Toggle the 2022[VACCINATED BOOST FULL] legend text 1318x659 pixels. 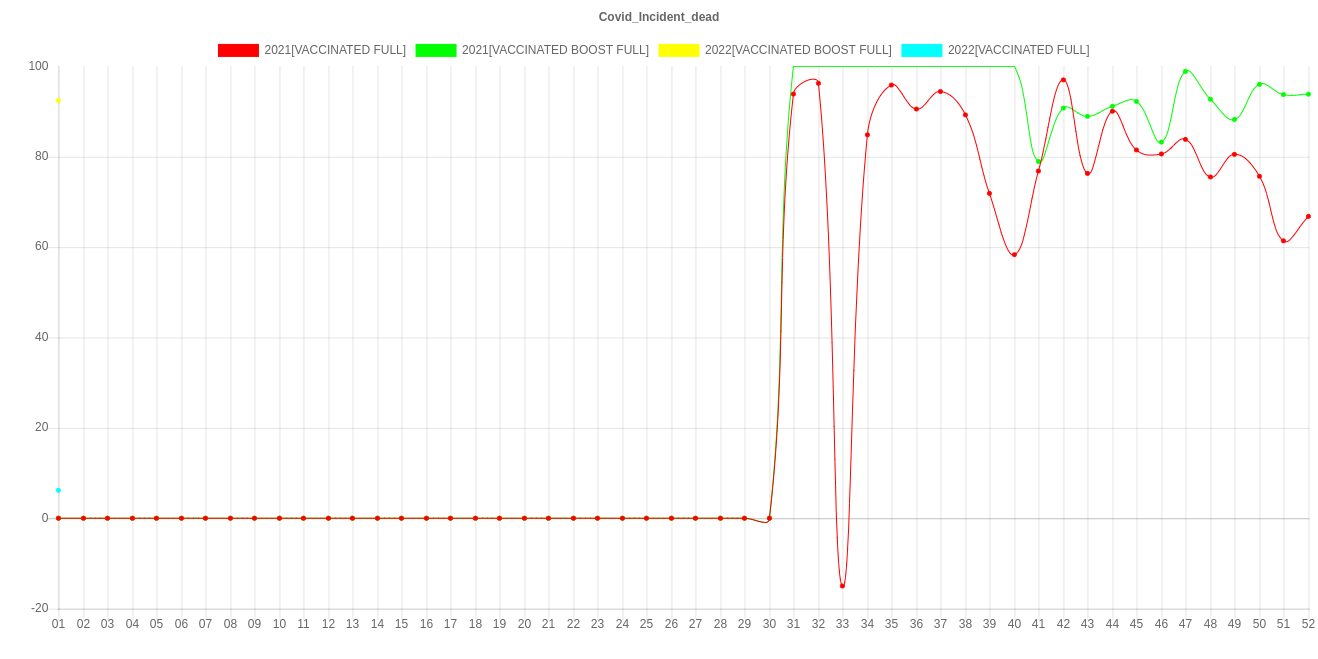797,50
